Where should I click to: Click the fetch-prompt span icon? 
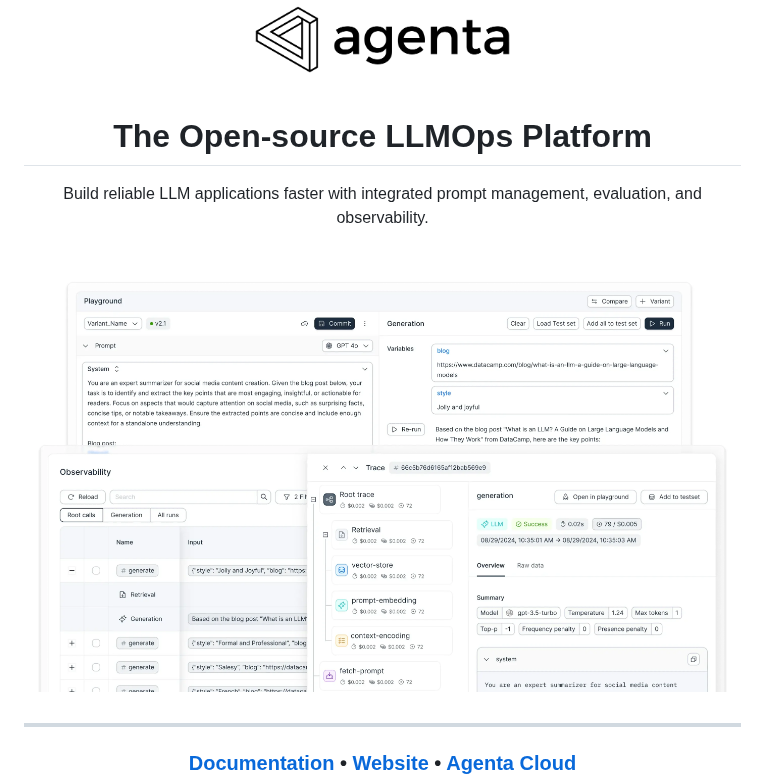pos(329,676)
